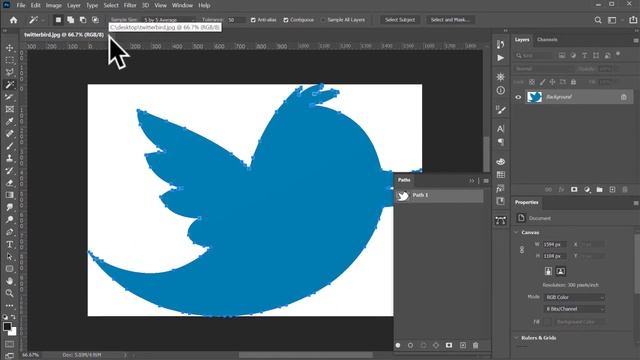640x360 pixels.
Task: Select the Eyedropper tool
Action: 9,121
